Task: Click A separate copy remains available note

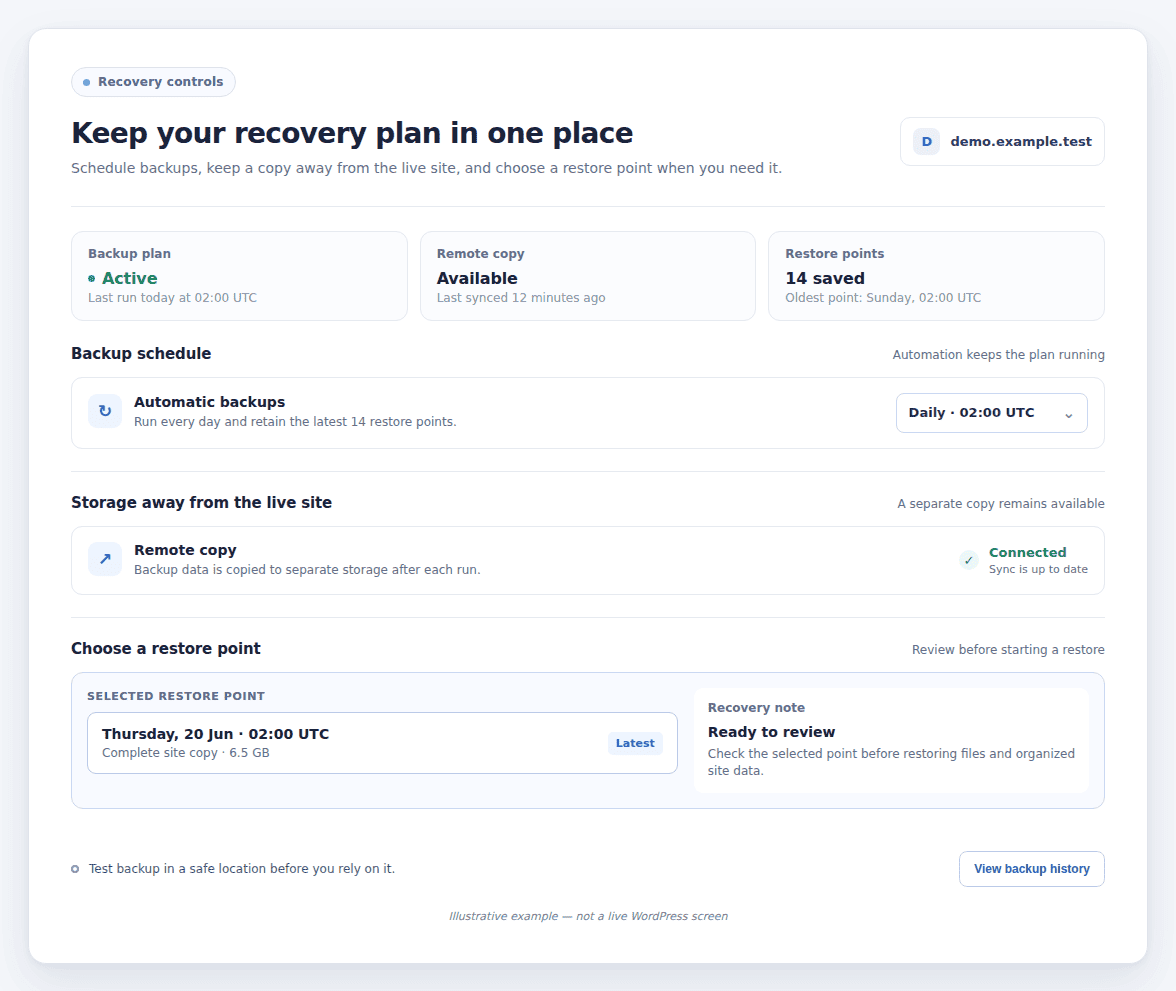Action: click(1000, 503)
